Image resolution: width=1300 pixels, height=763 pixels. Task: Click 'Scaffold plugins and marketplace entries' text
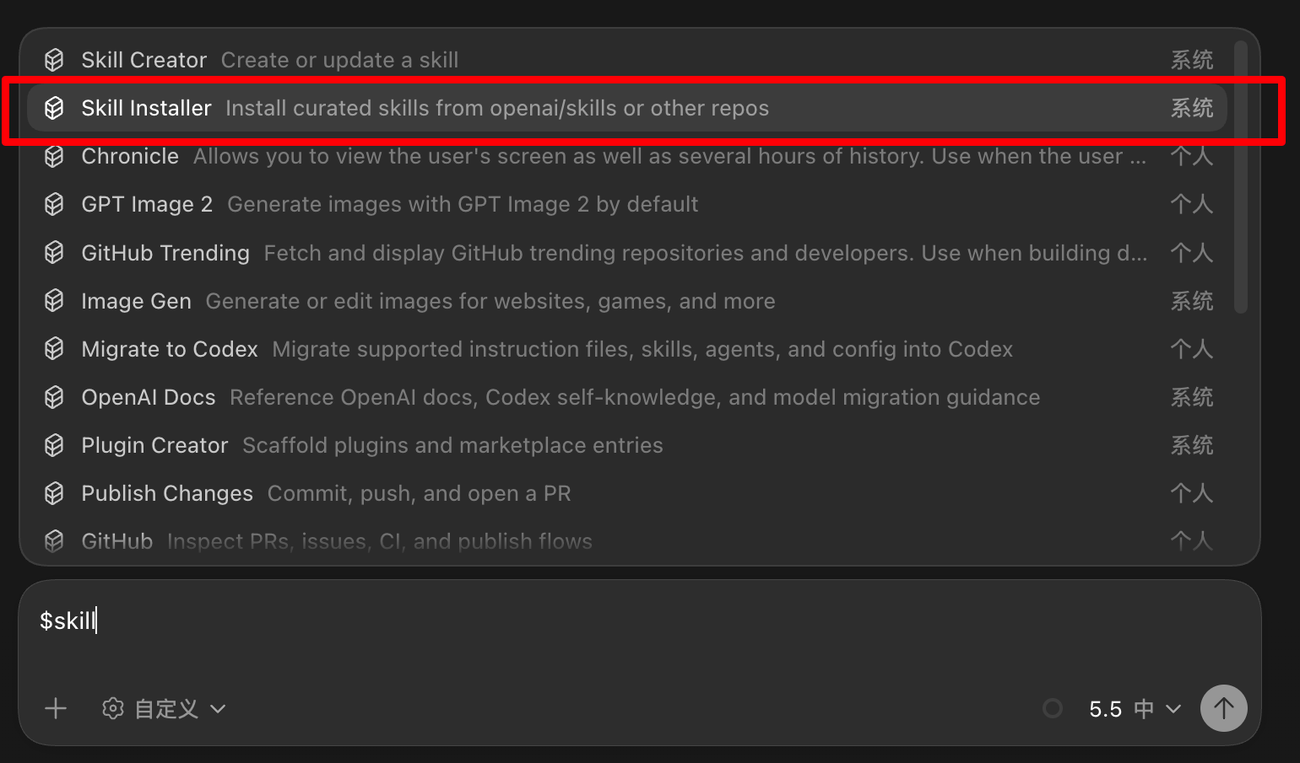click(453, 445)
